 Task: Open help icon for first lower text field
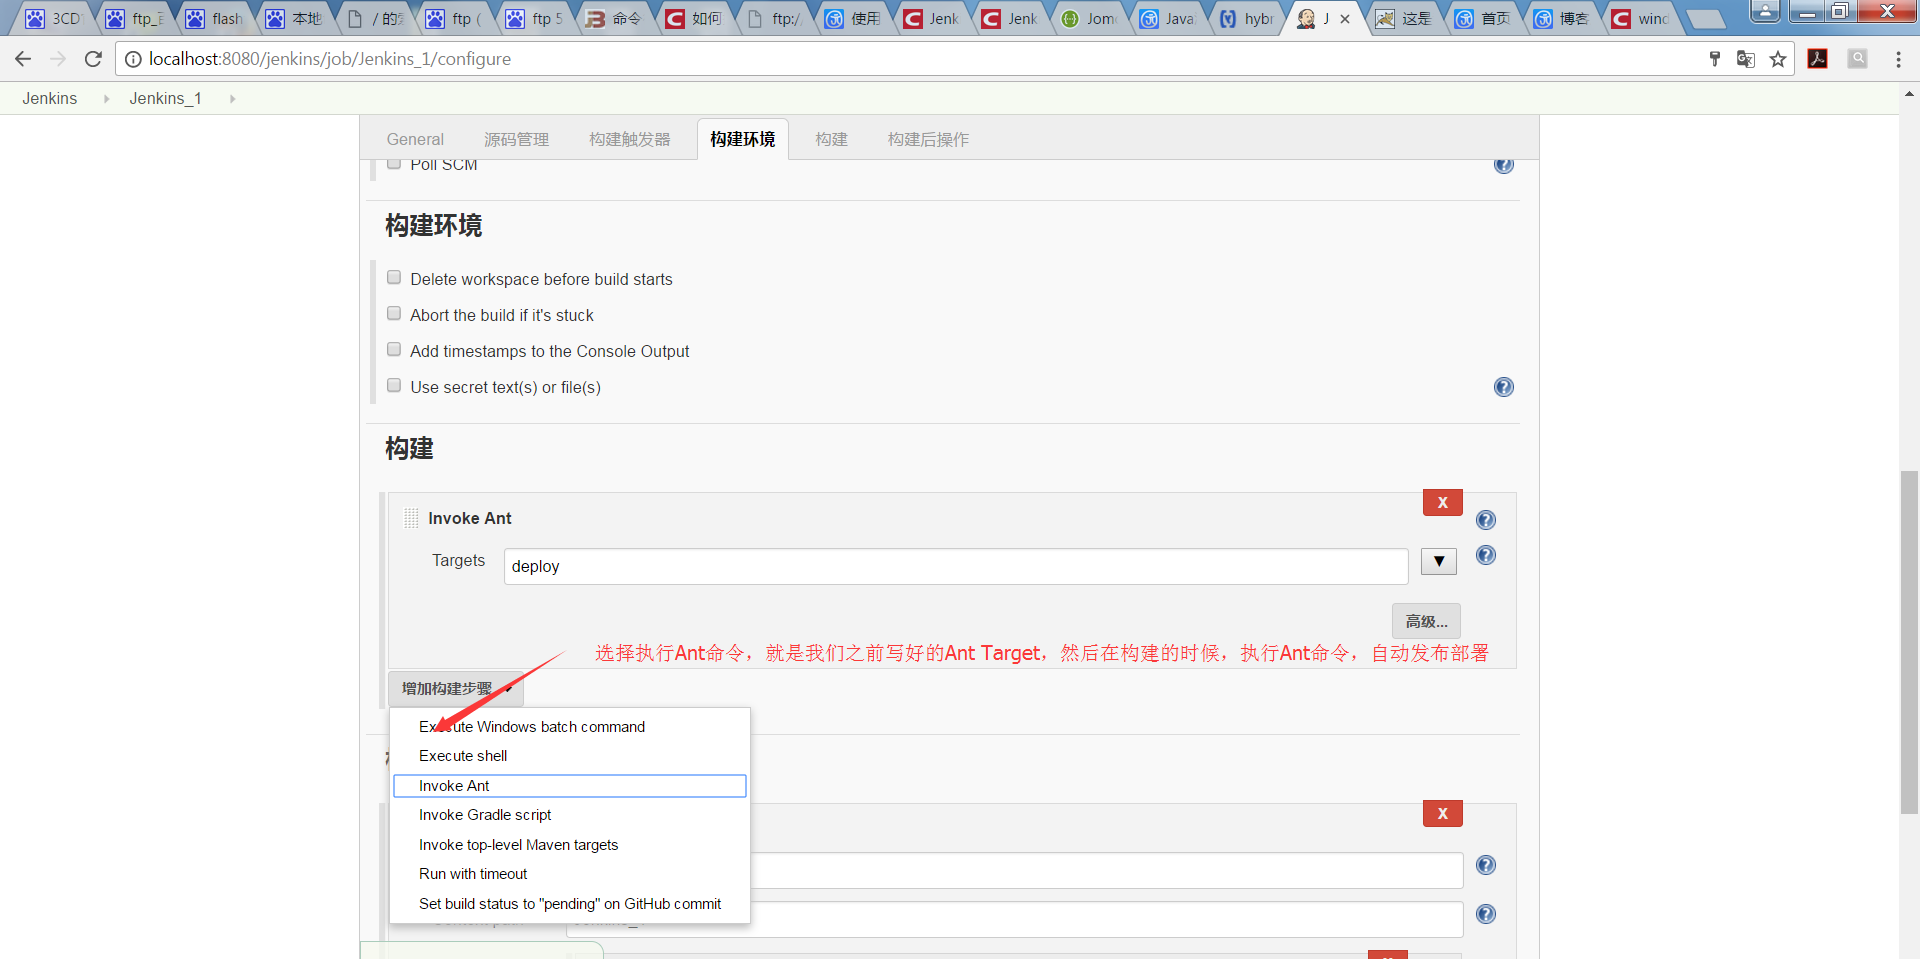point(1486,865)
